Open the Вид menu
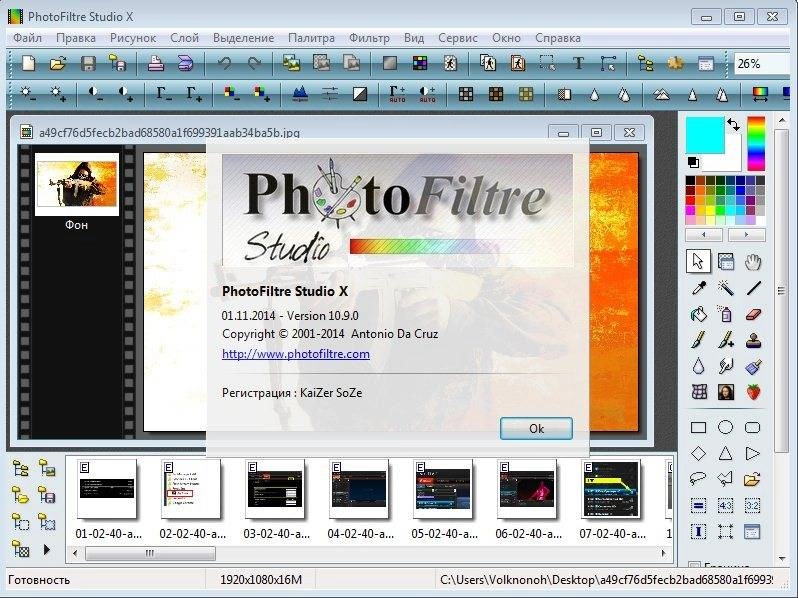The width and height of the screenshot is (798, 598). [414, 38]
